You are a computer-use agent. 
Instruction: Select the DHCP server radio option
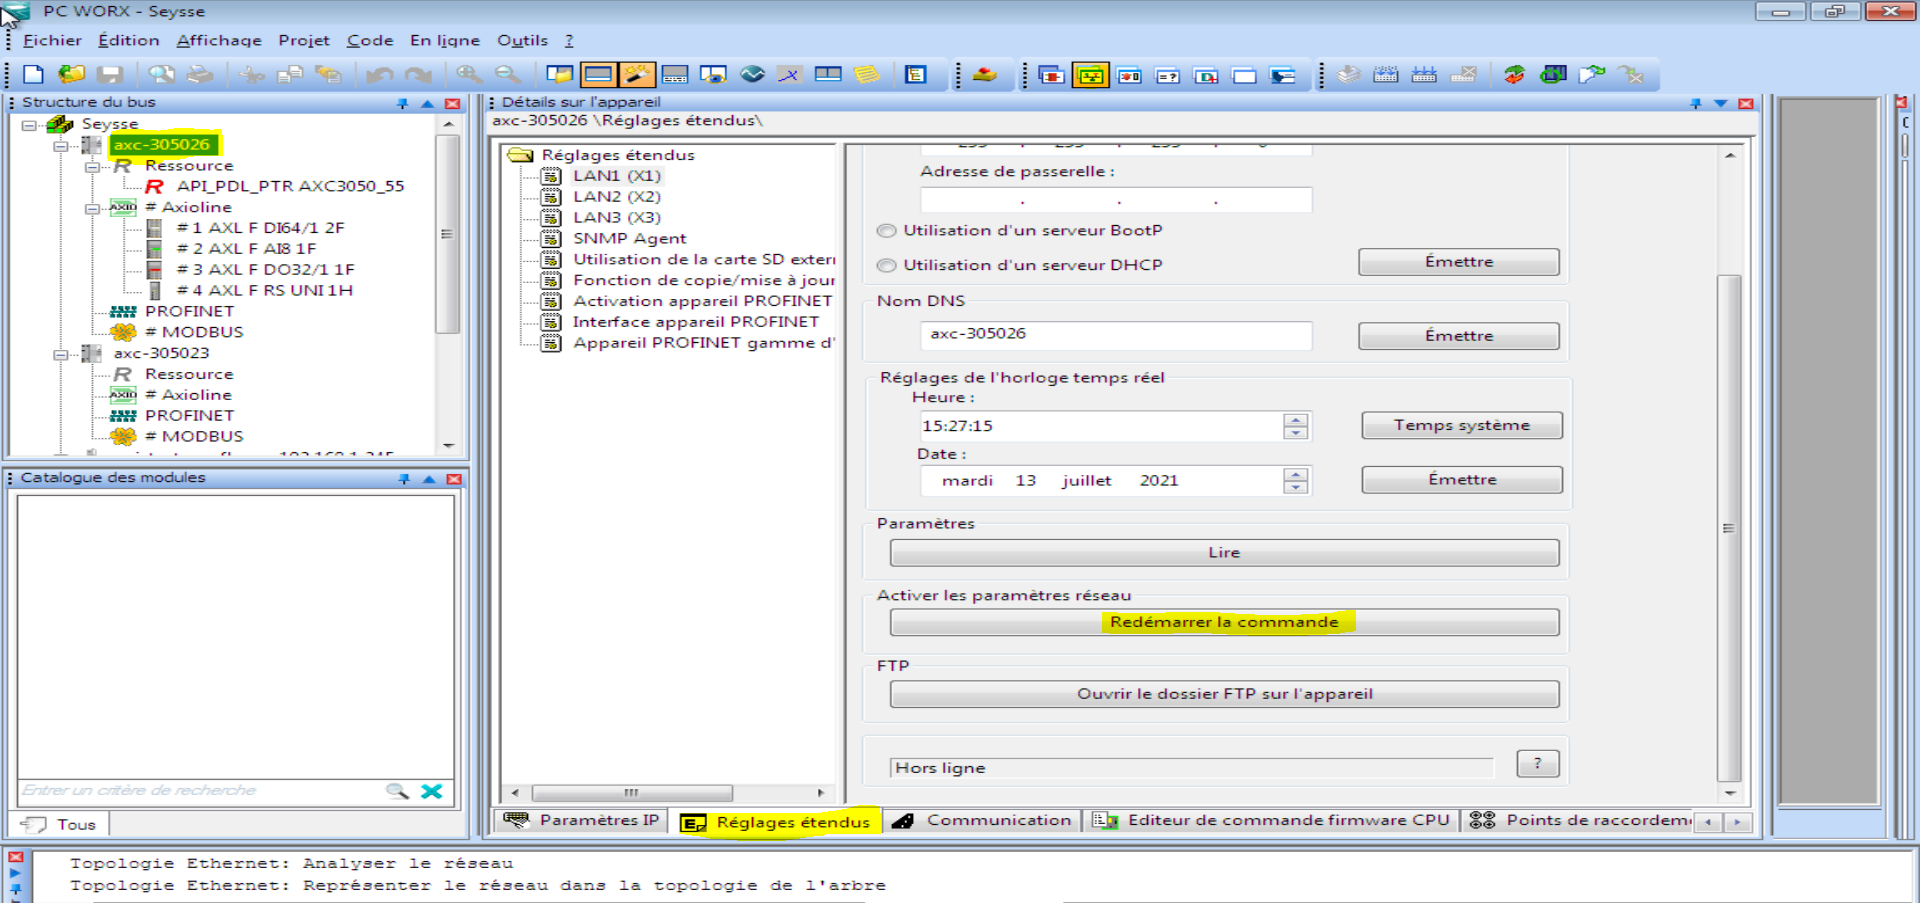pyautogui.click(x=886, y=266)
